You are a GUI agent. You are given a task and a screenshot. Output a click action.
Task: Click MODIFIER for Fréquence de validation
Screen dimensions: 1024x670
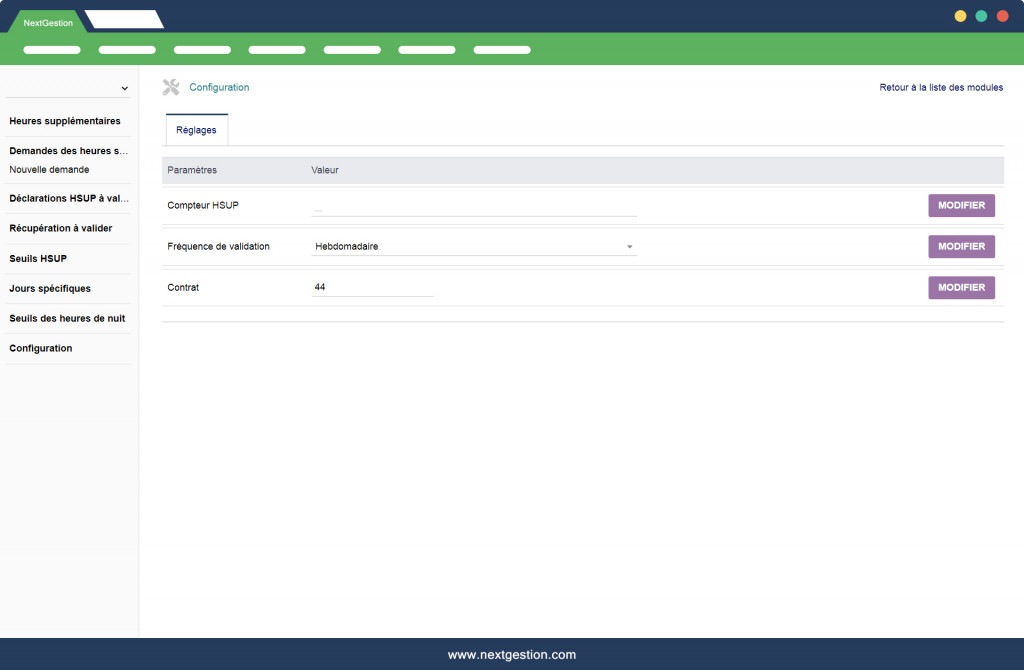[x=961, y=246]
